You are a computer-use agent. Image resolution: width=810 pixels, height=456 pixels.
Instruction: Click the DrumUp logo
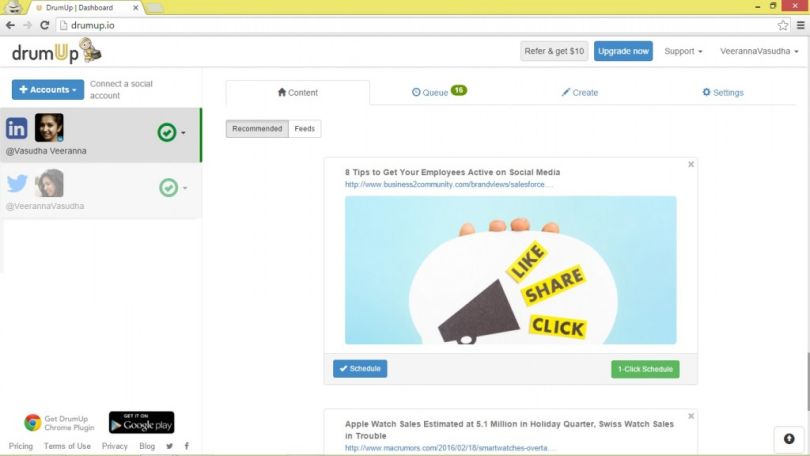57,51
